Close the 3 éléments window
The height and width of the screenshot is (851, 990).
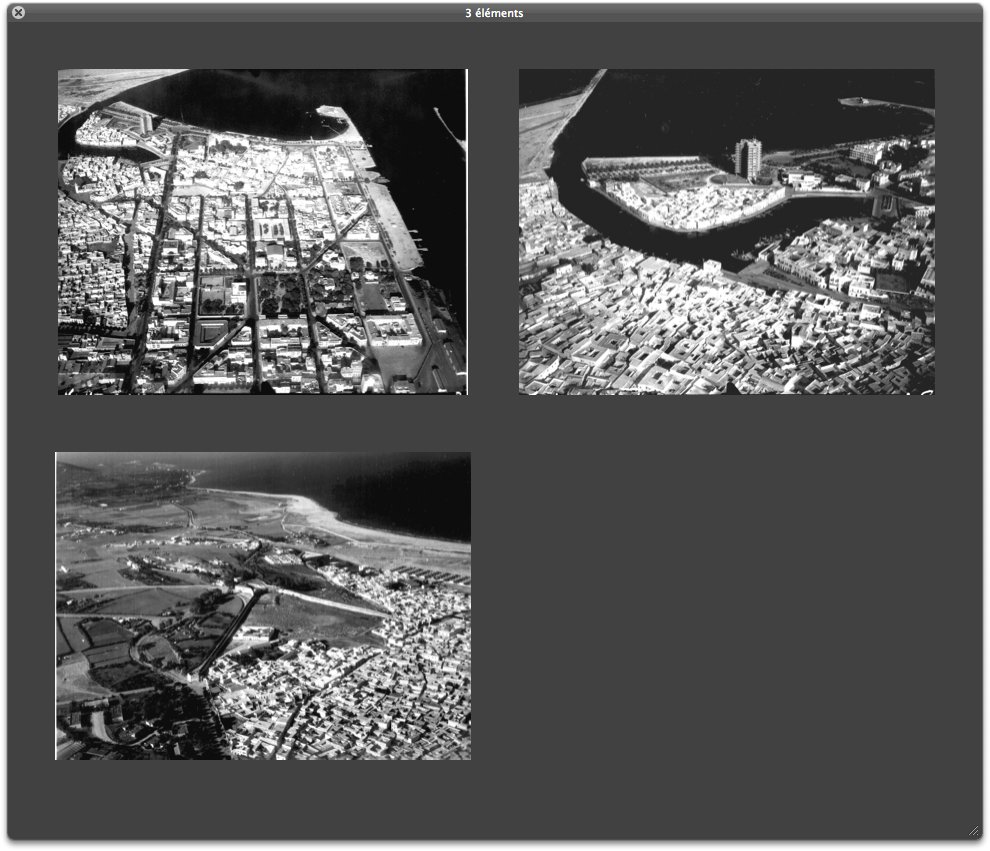click(18, 12)
